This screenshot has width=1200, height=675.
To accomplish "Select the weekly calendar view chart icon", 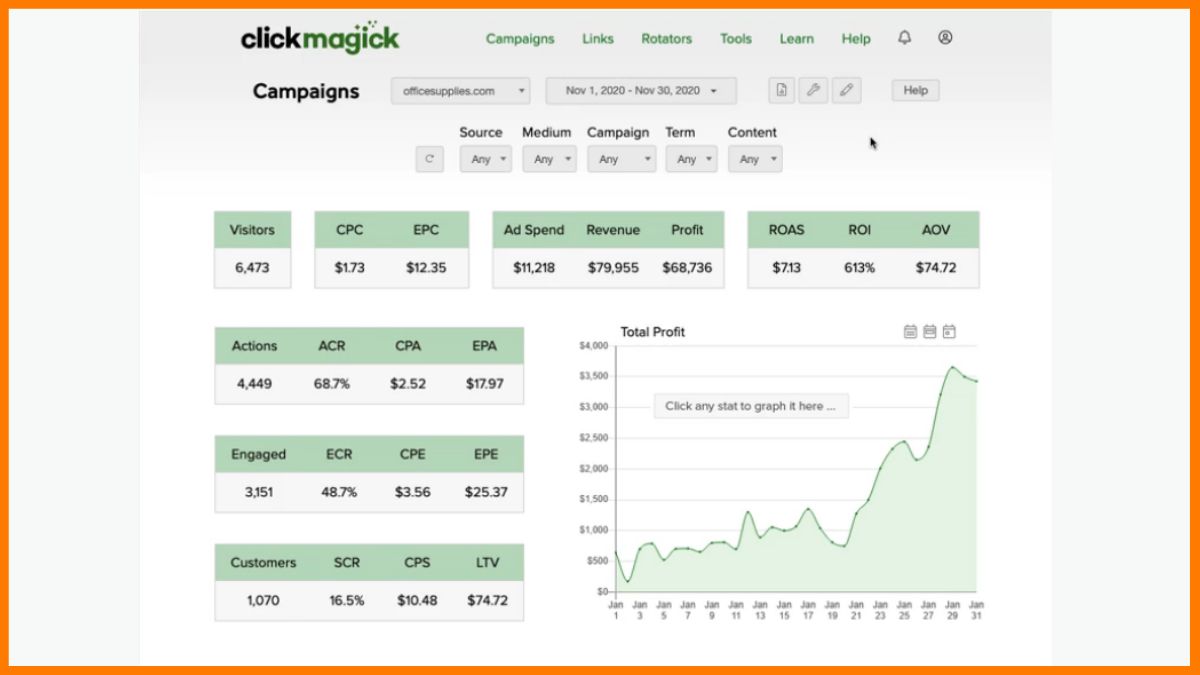I will [930, 332].
